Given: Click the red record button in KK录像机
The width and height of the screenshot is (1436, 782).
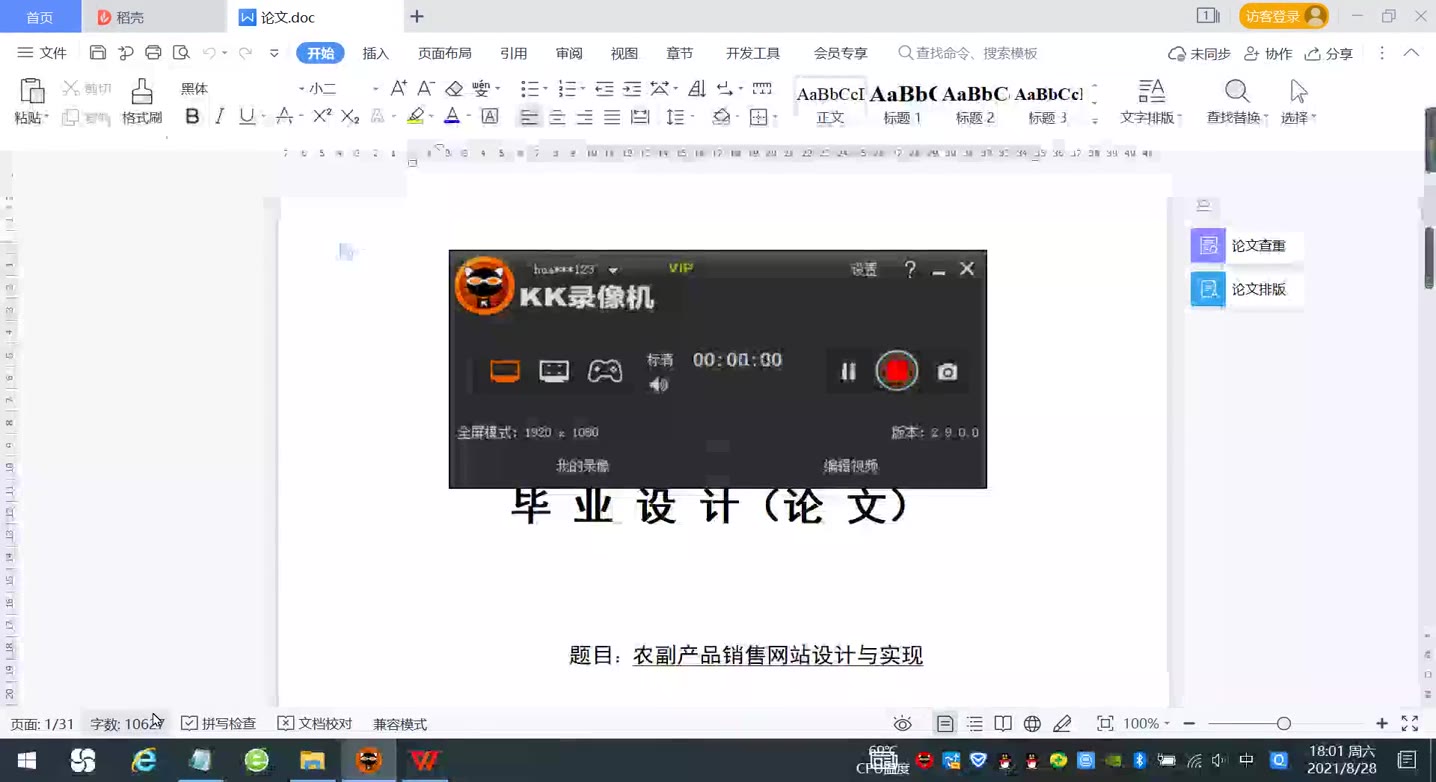Looking at the screenshot, I should [897, 371].
